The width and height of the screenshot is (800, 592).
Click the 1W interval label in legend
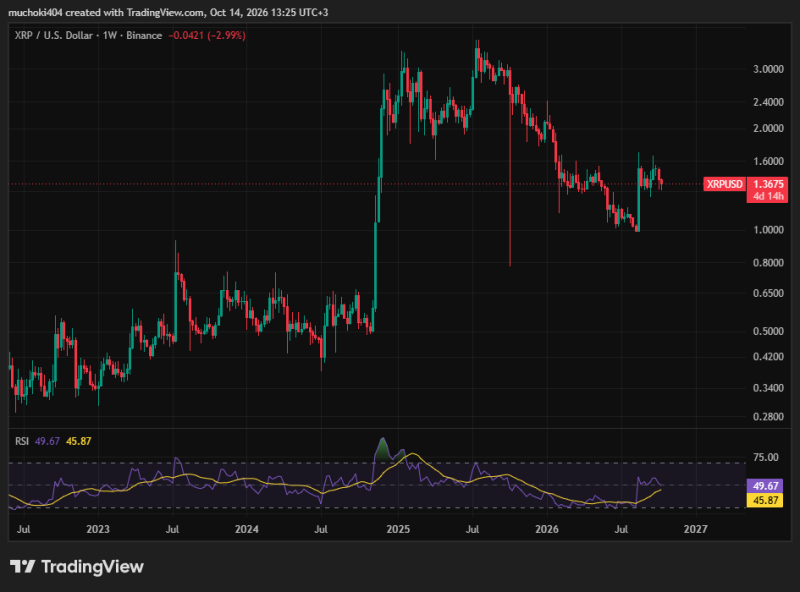tap(110, 36)
